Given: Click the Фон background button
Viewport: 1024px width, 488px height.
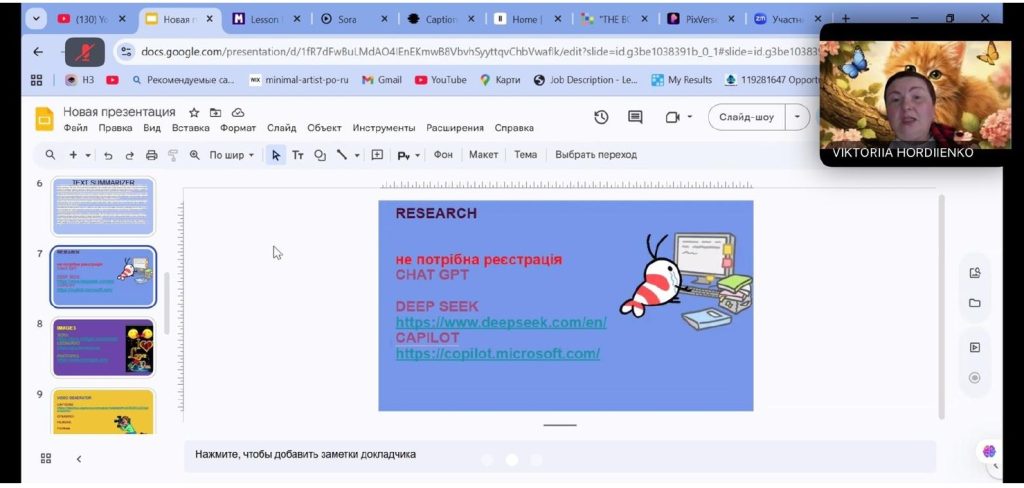Looking at the screenshot, I should pos(443,155).
